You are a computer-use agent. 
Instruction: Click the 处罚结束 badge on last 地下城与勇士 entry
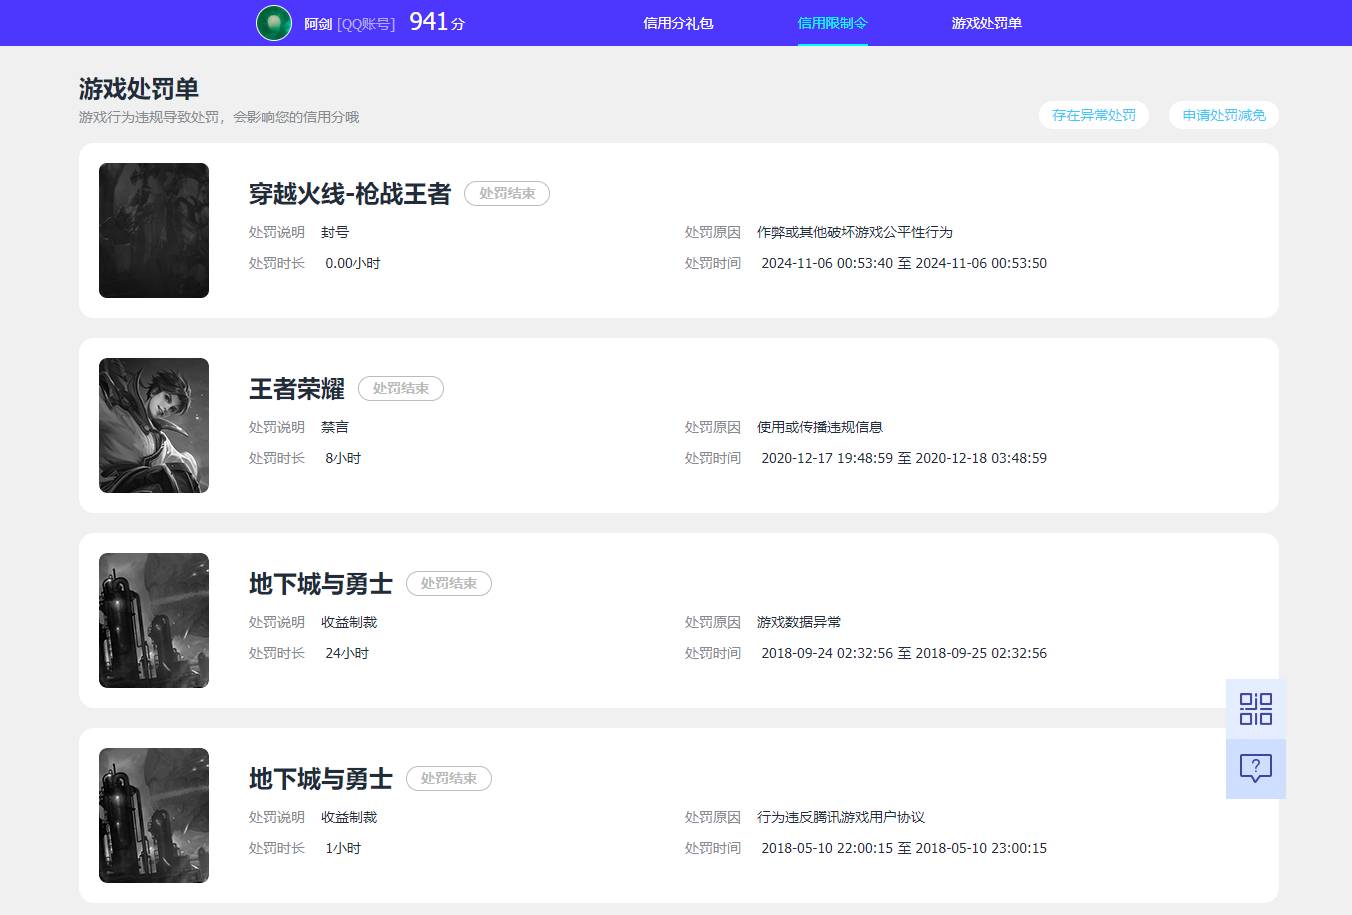(448, 778)
